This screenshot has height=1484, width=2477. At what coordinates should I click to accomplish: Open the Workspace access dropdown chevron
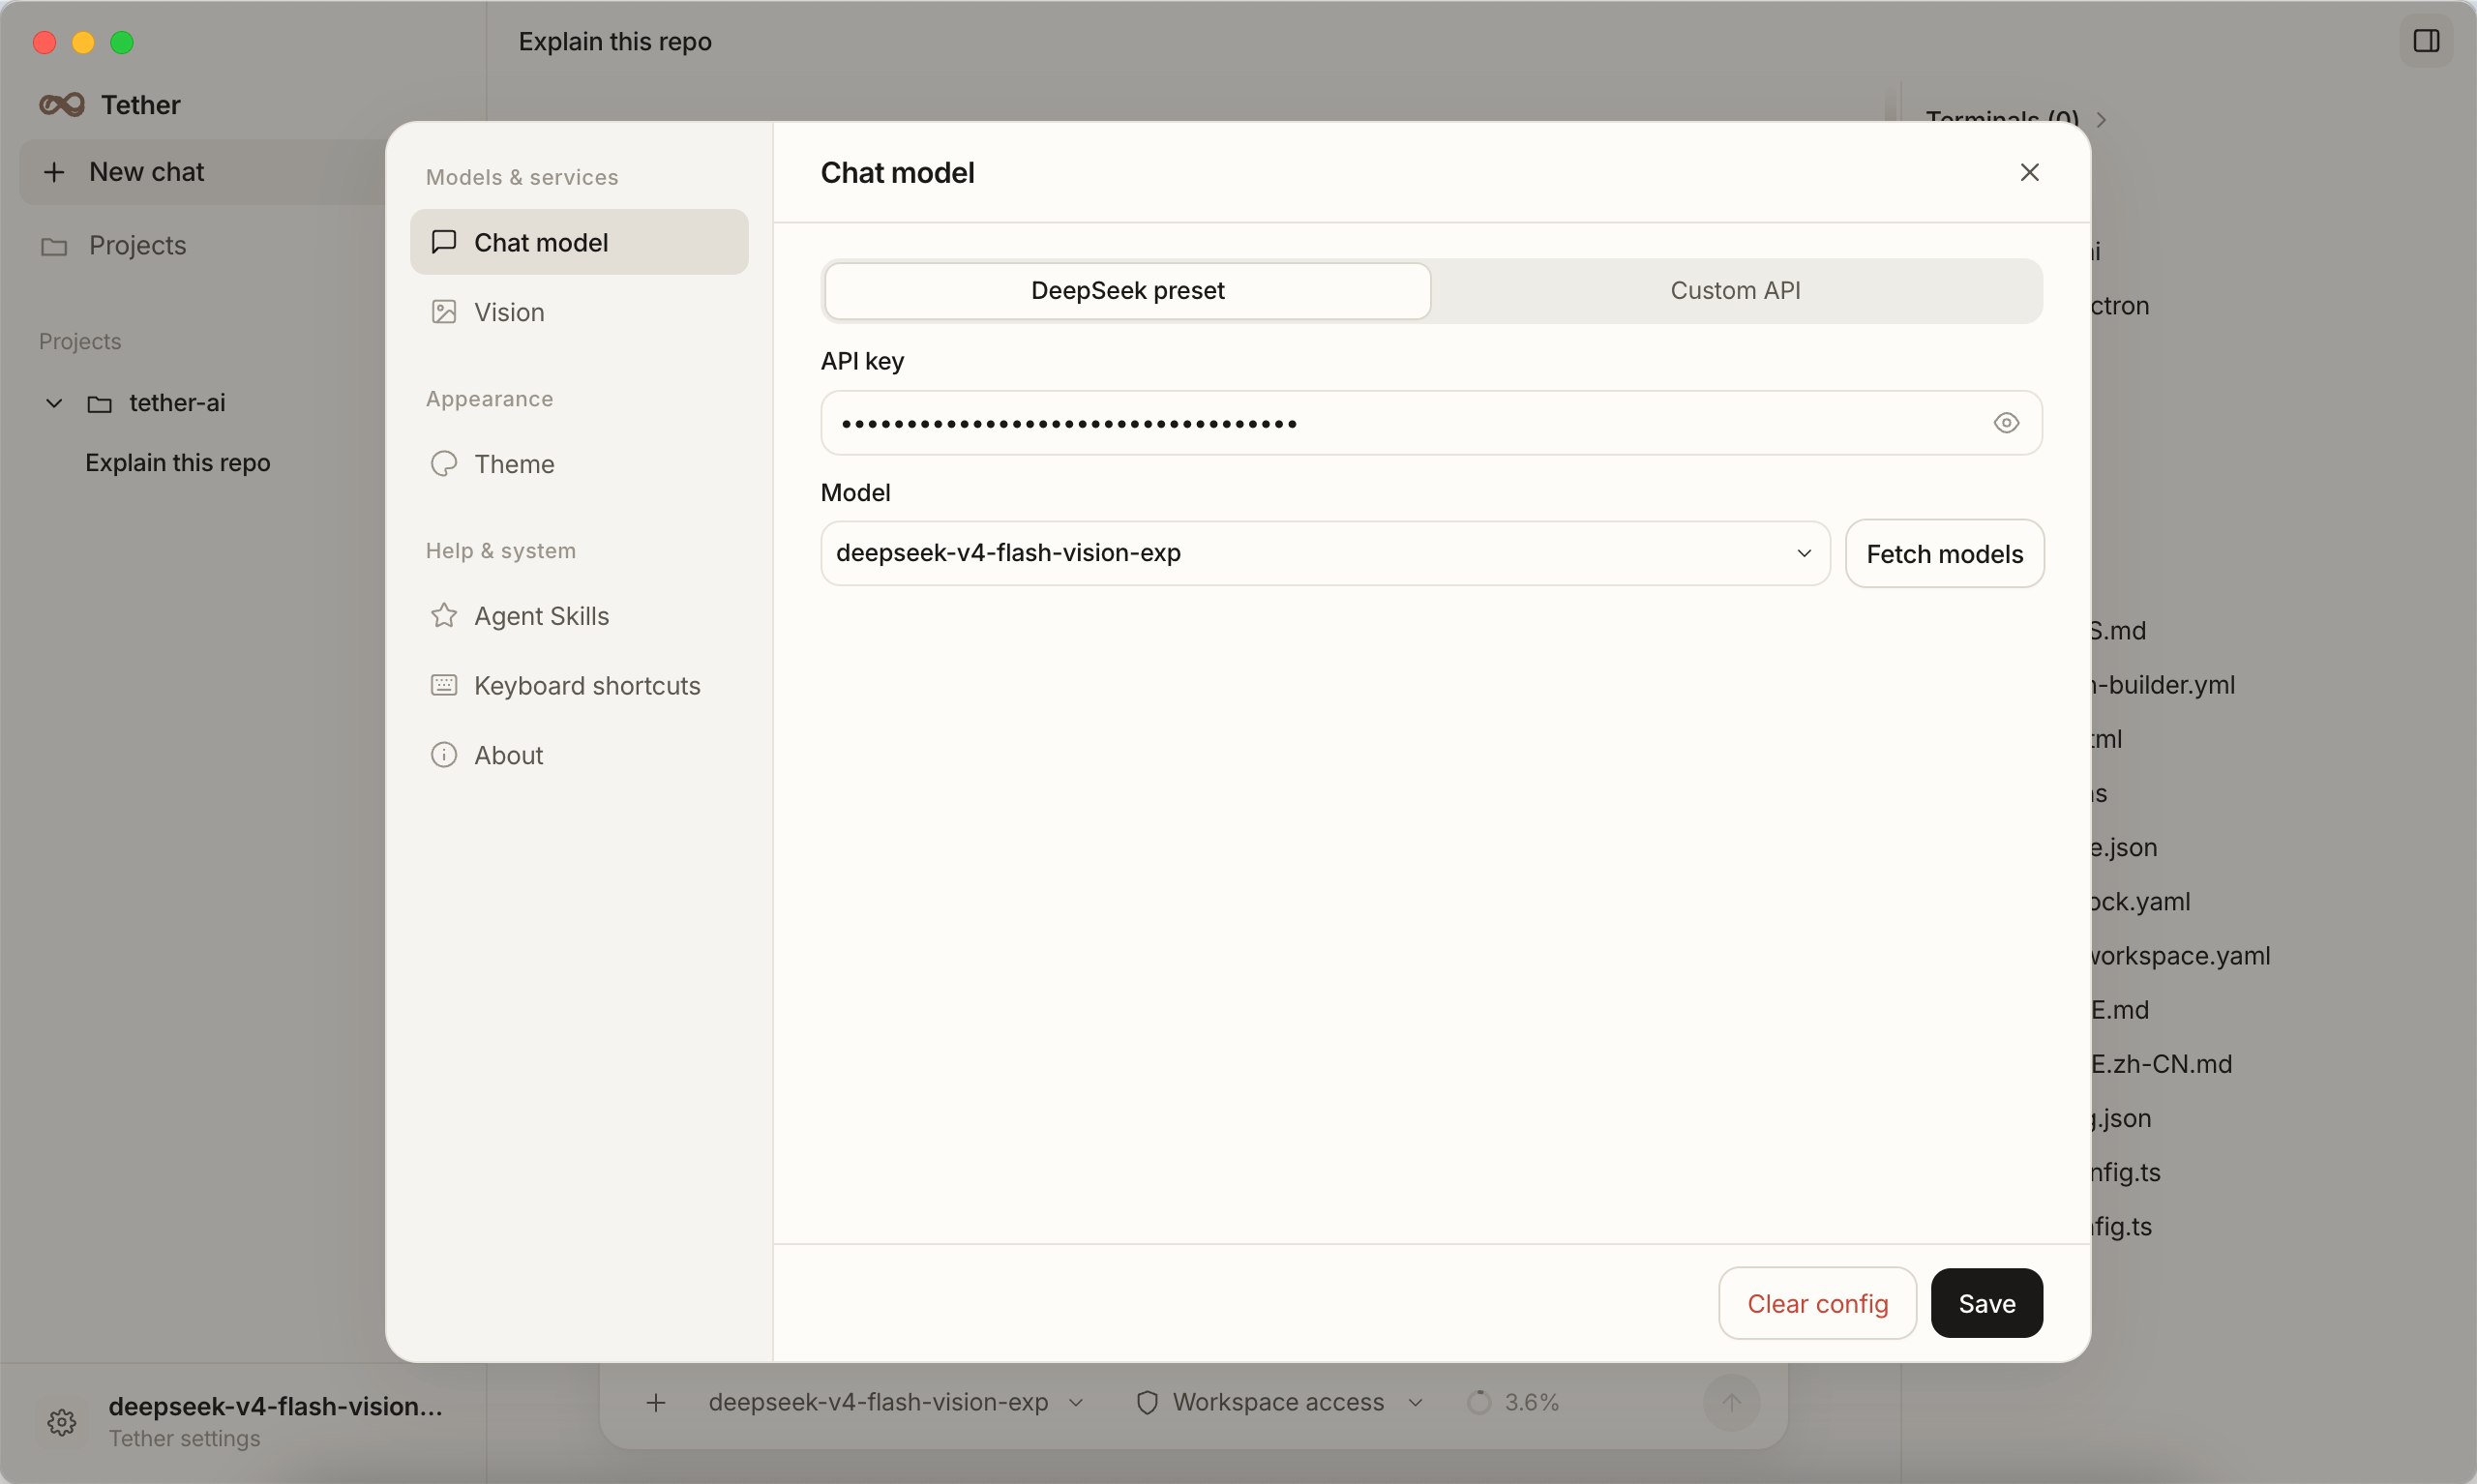pyautogui.click(x=1415, y=1403)
